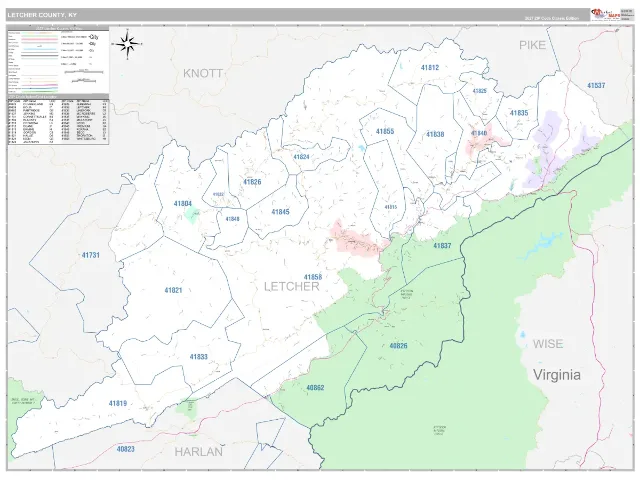
Task: Click the scale bar in the legend
Action: [83, 72]
